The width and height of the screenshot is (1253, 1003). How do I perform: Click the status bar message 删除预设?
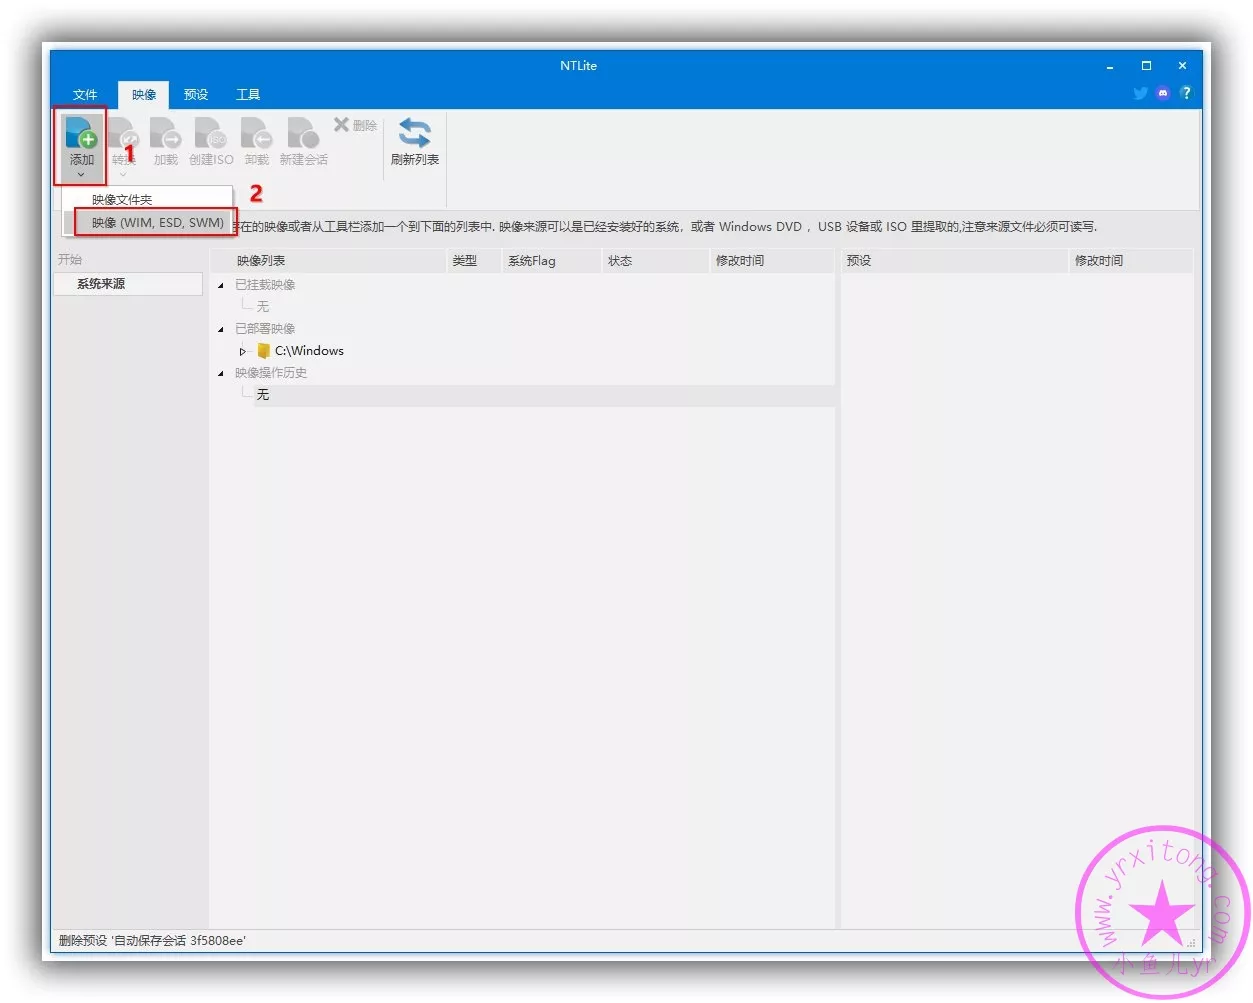[x=152, y=941]
